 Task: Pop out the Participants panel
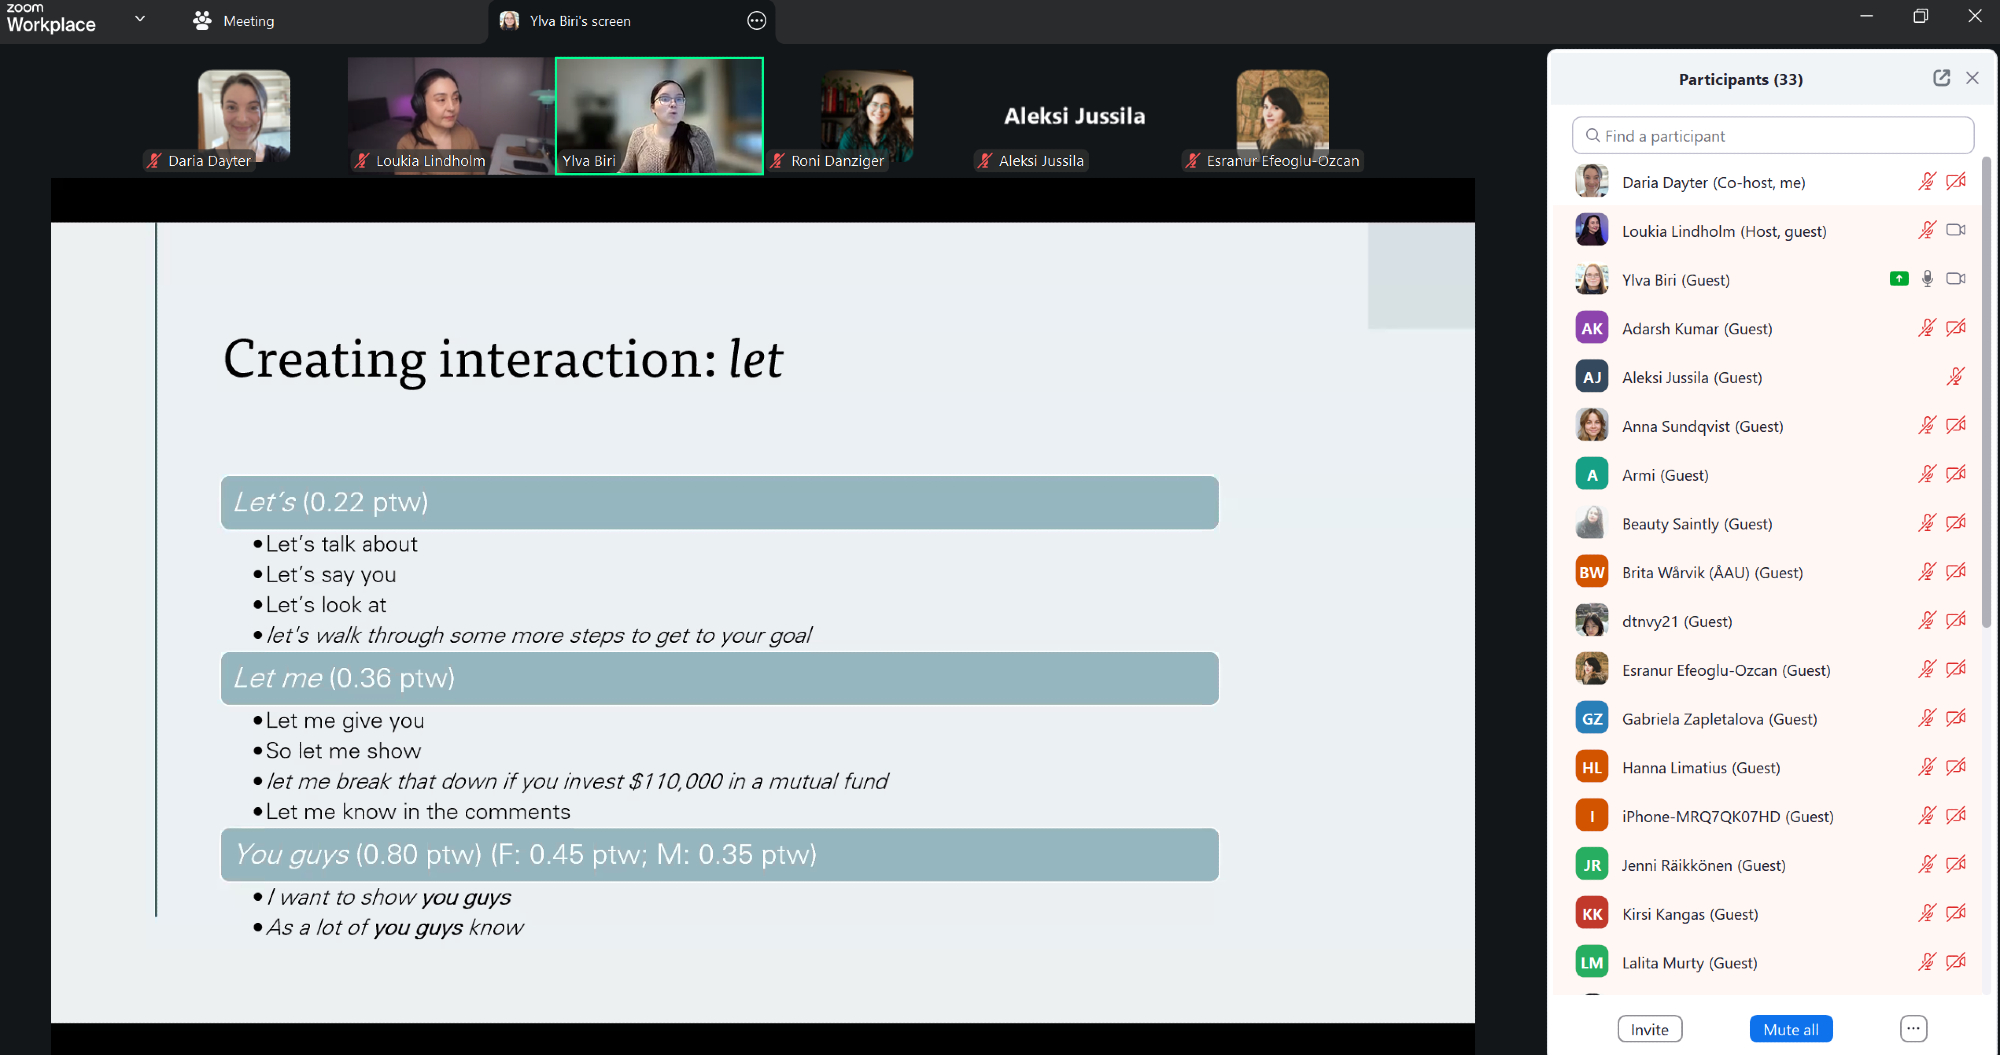[1941, 78]
